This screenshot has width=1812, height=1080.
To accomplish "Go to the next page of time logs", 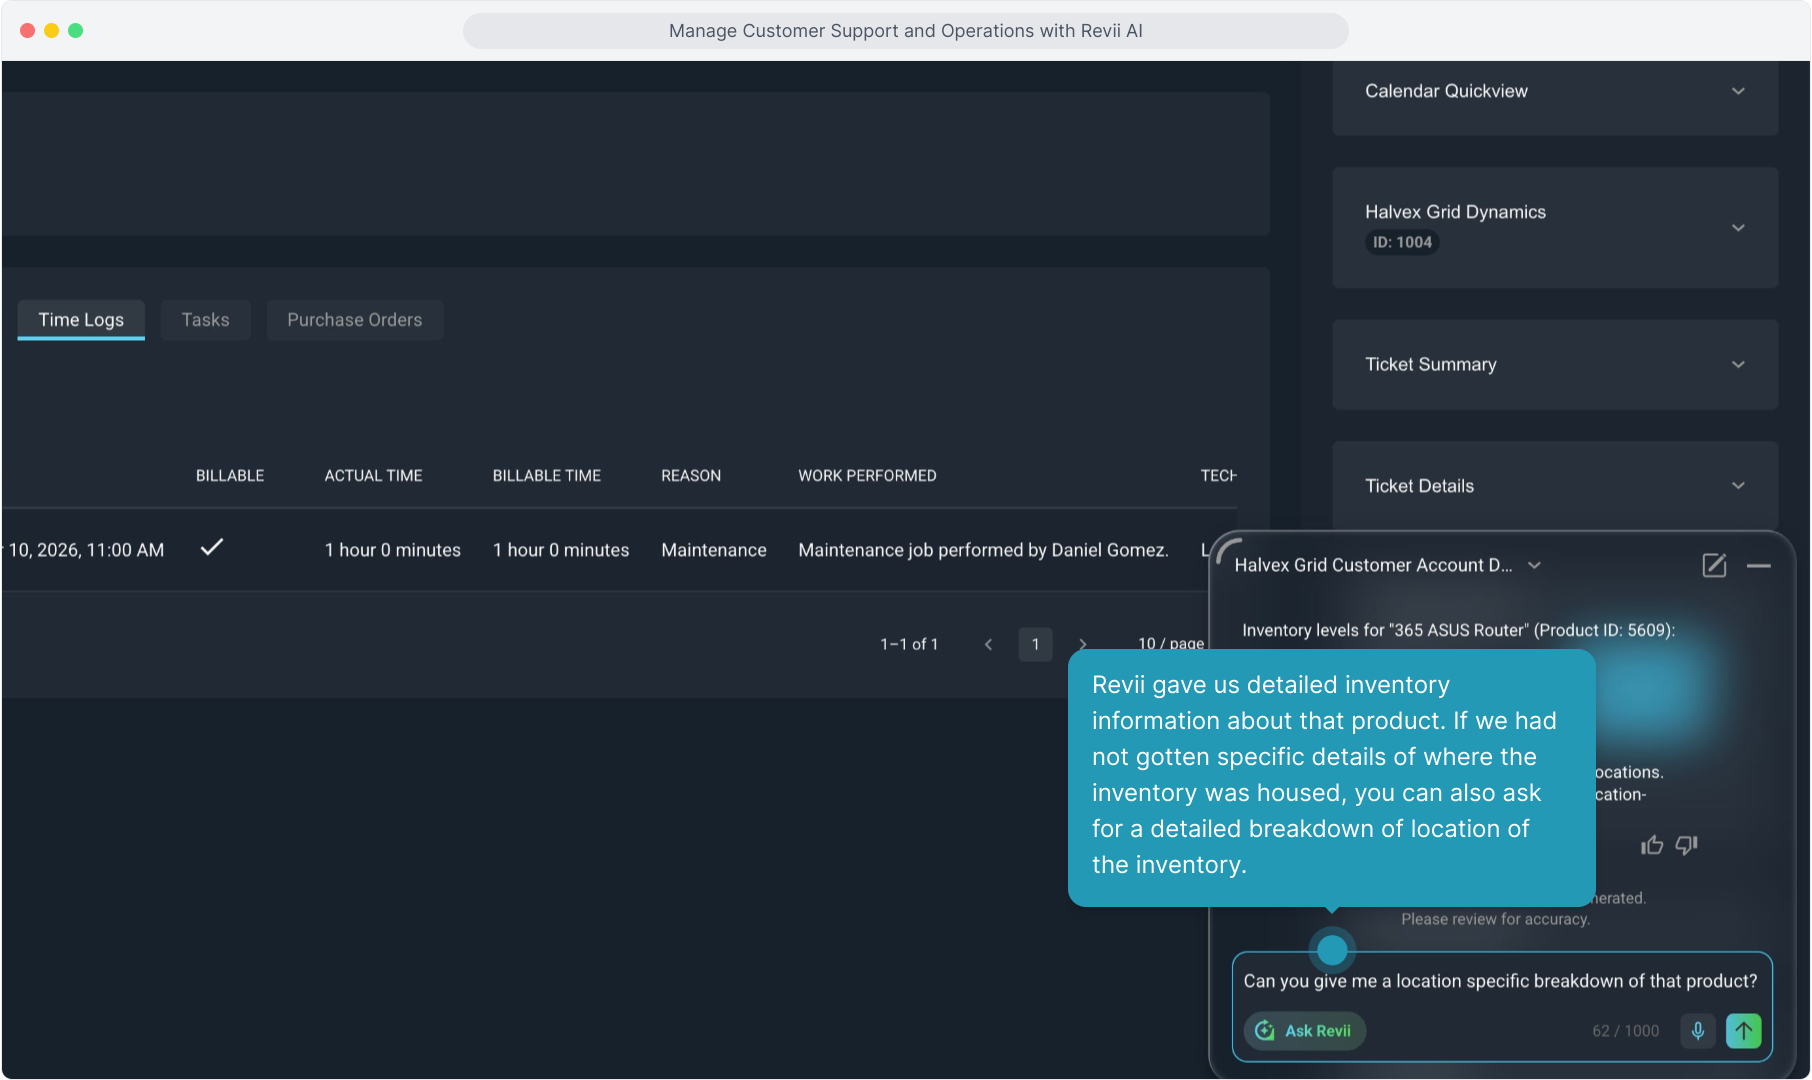I will (1083, 644).
